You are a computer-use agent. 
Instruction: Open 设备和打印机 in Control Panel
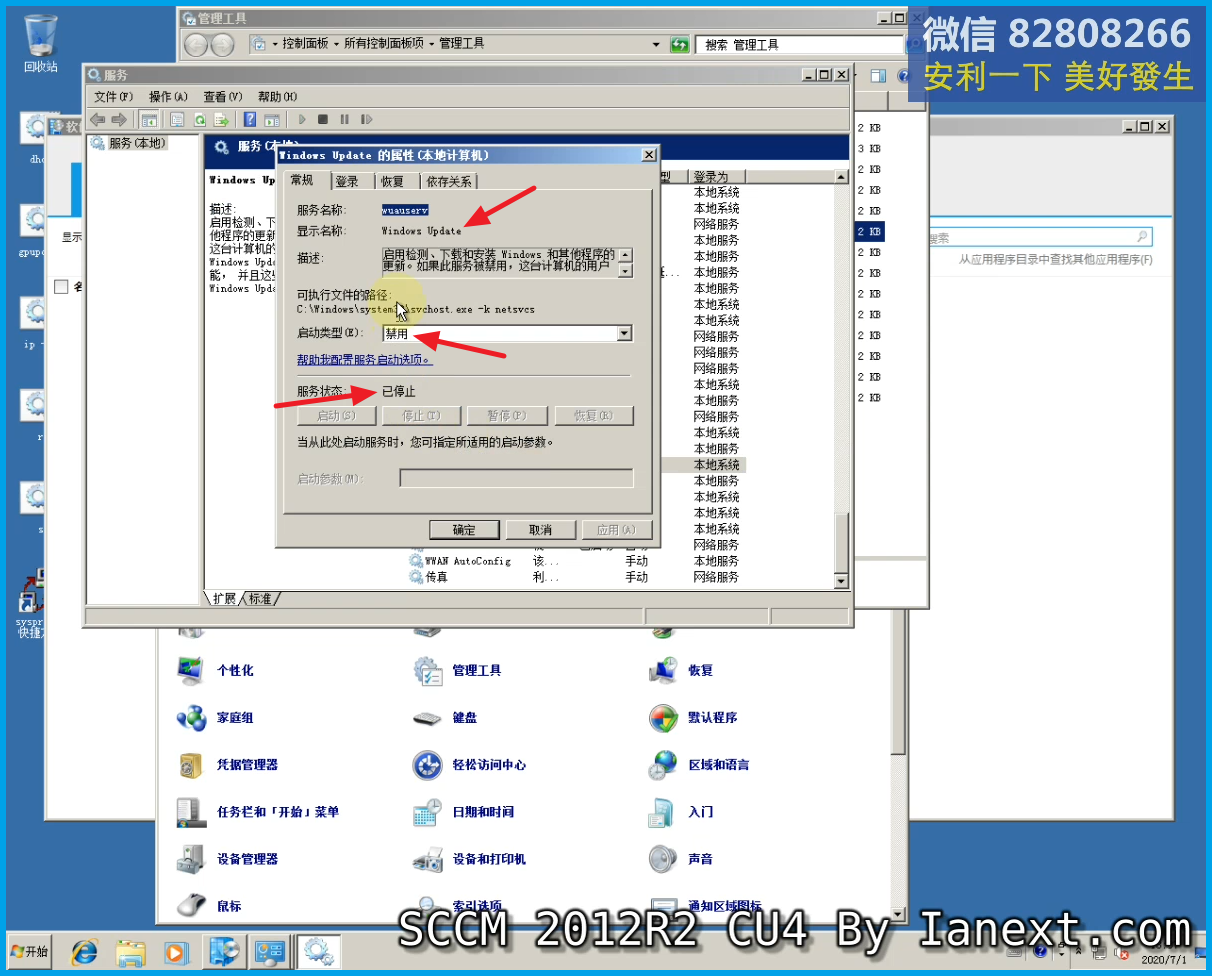pyautogui.click(x=488, y=858)
